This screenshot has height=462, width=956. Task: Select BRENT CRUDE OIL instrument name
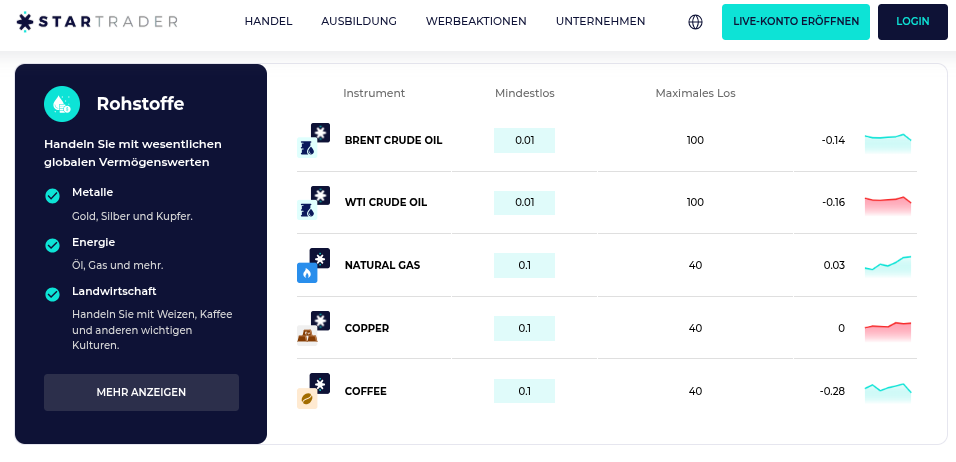(x=393, y=140)
